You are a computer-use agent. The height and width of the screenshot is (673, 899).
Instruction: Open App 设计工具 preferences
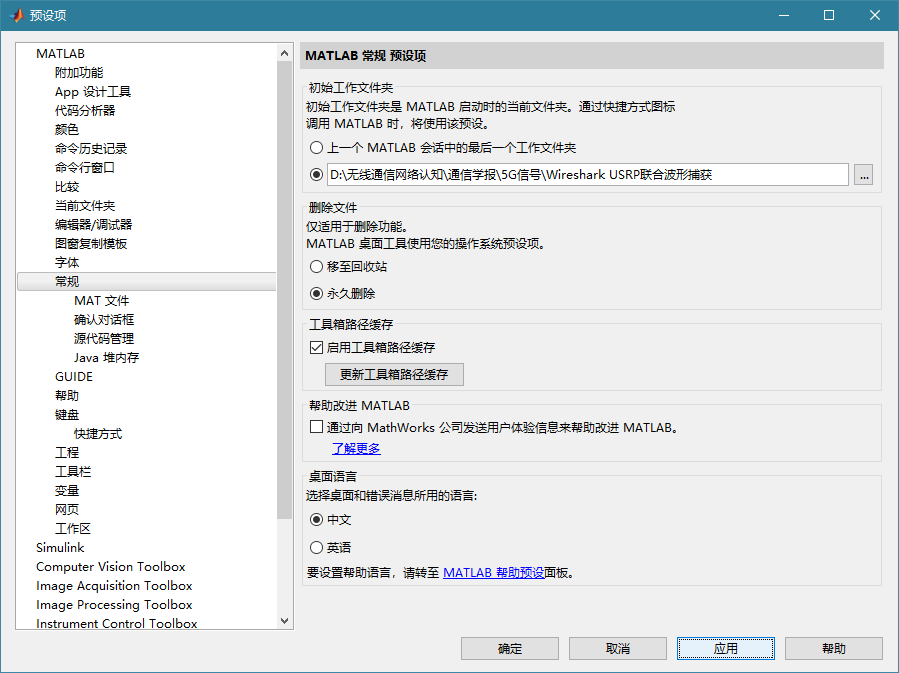coord(93,92)
